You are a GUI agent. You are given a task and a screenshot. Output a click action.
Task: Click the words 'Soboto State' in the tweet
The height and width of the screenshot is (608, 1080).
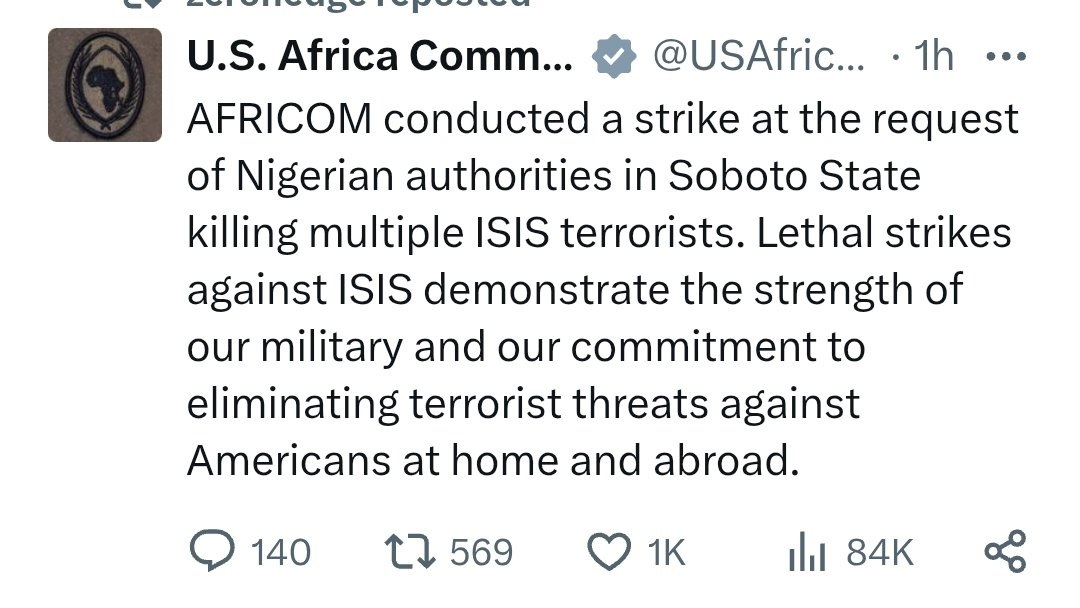click(793, 176)
